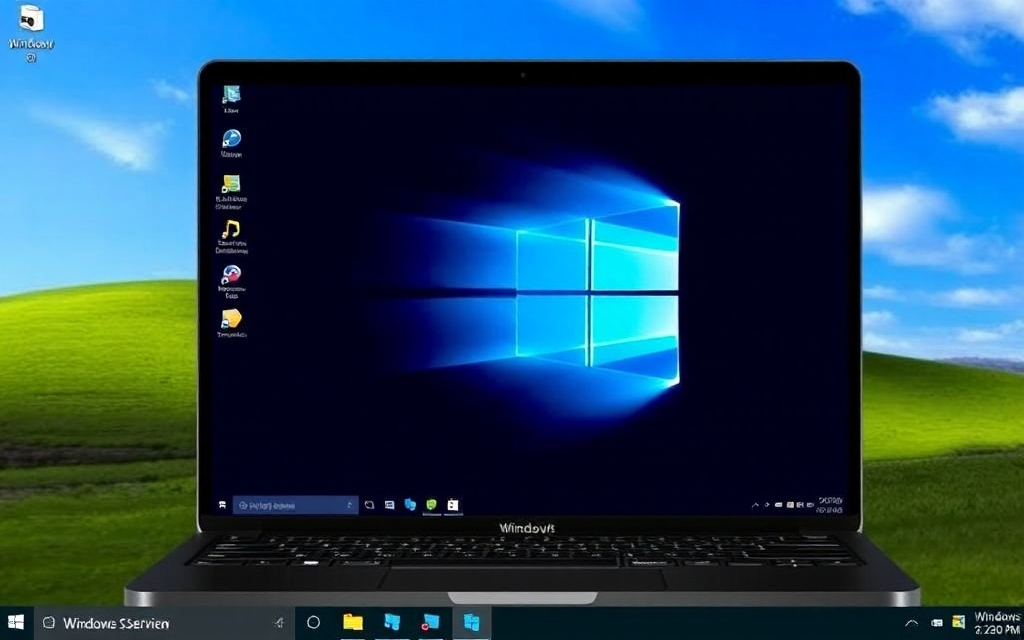
Task: Open the blue taskbar app with red dot
Action: tap(430, 622)
